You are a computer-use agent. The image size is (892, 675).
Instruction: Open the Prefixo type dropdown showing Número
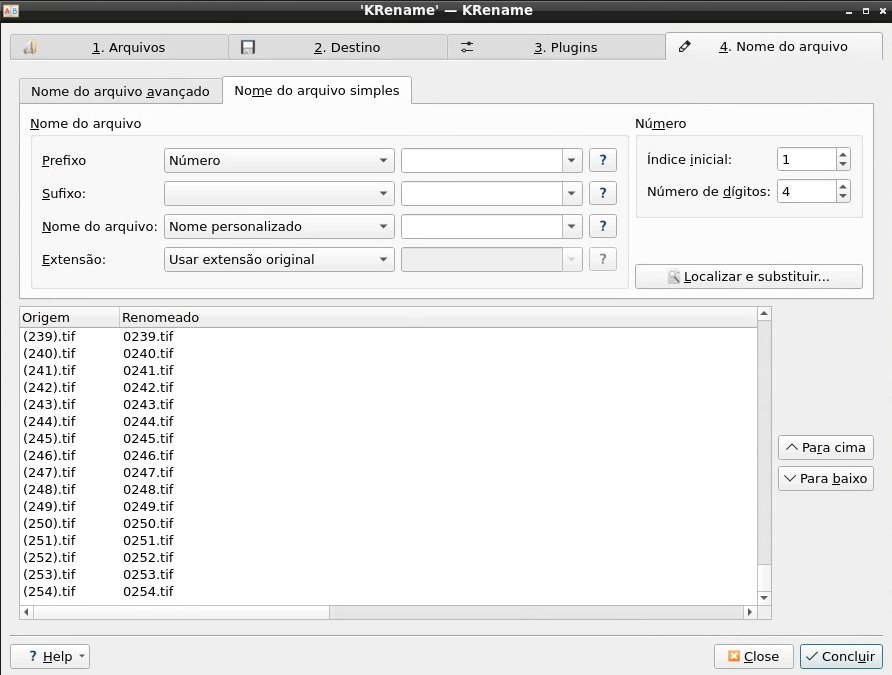279,160
